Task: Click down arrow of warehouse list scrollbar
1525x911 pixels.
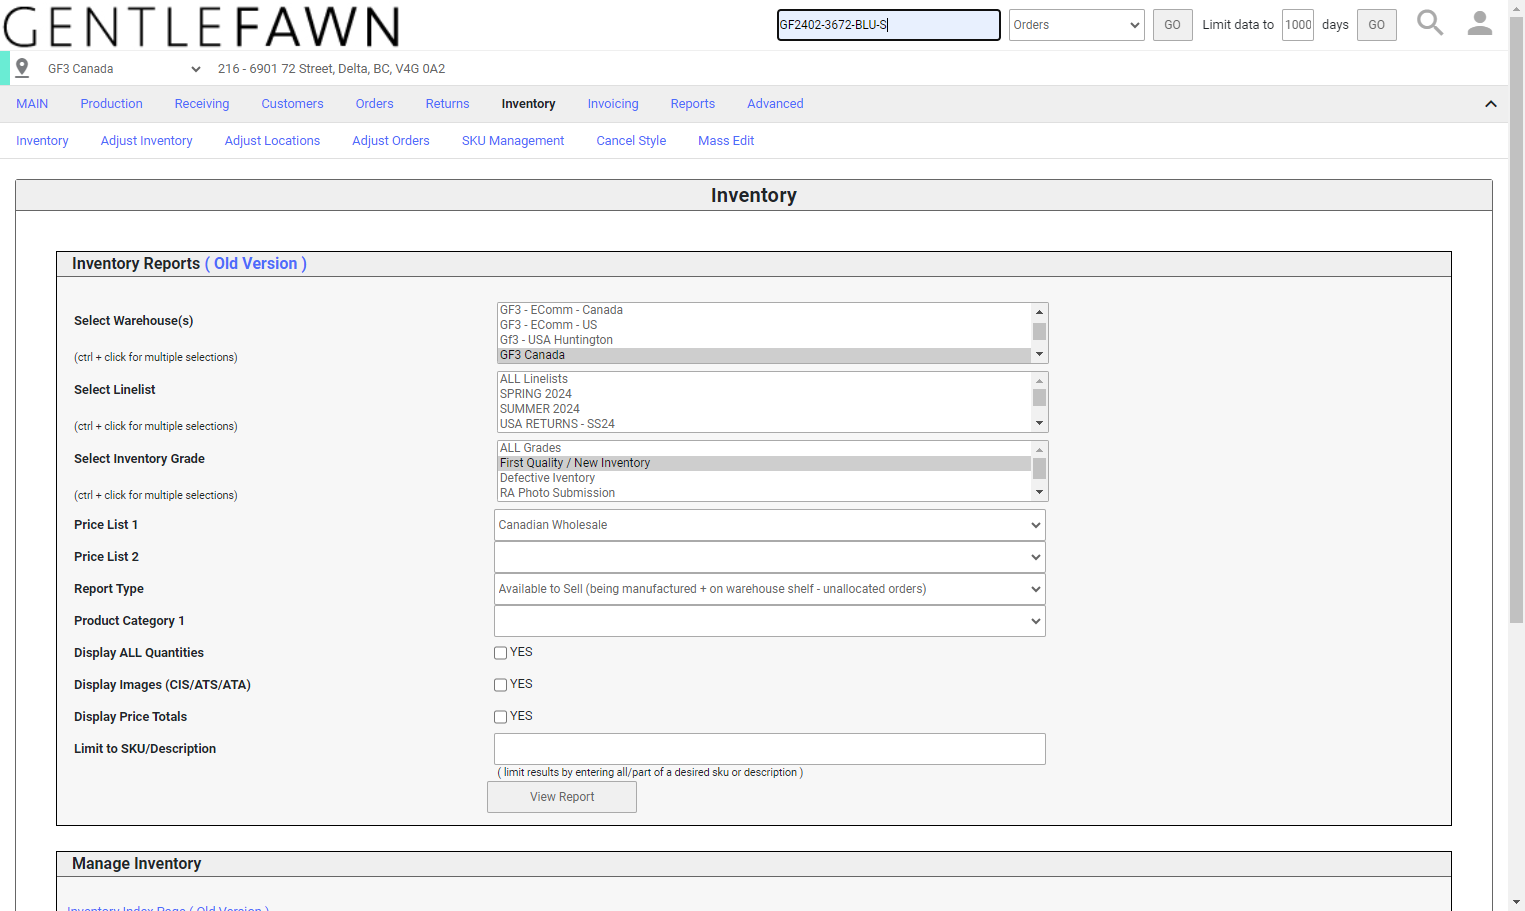Action: point(1040,355)
